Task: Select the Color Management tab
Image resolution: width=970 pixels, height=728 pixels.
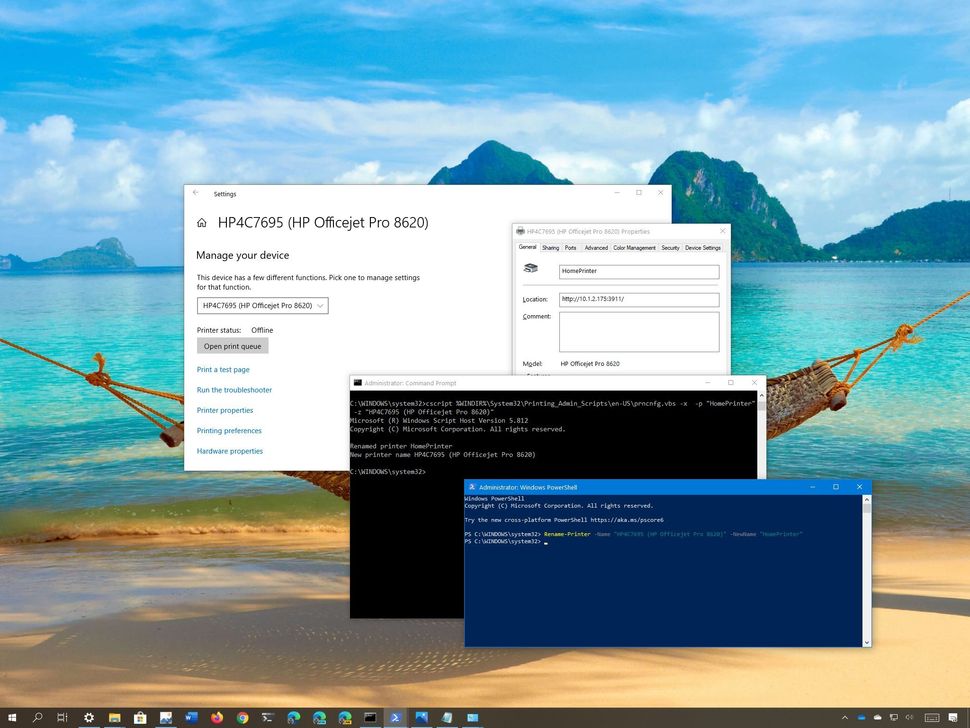Action: point(633,247)
